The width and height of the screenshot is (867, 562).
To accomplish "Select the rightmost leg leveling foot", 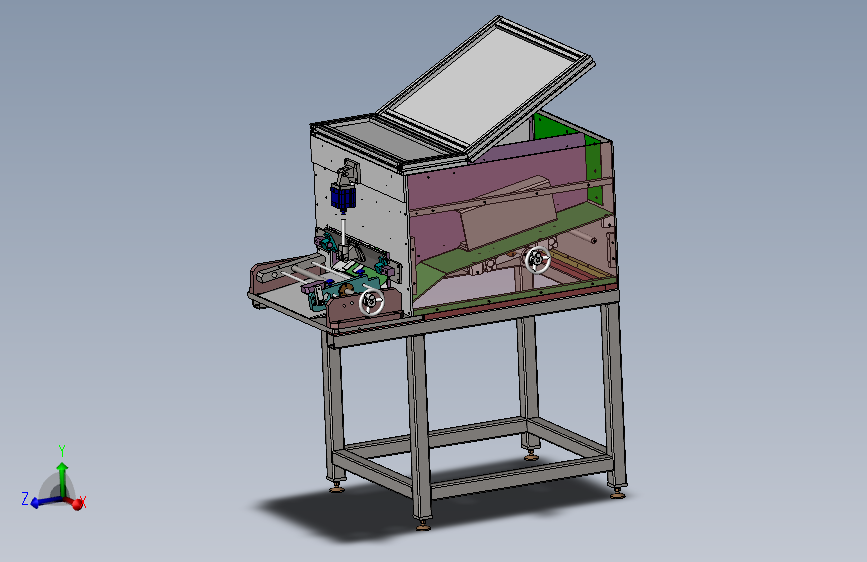I will (x=618, y=492).
